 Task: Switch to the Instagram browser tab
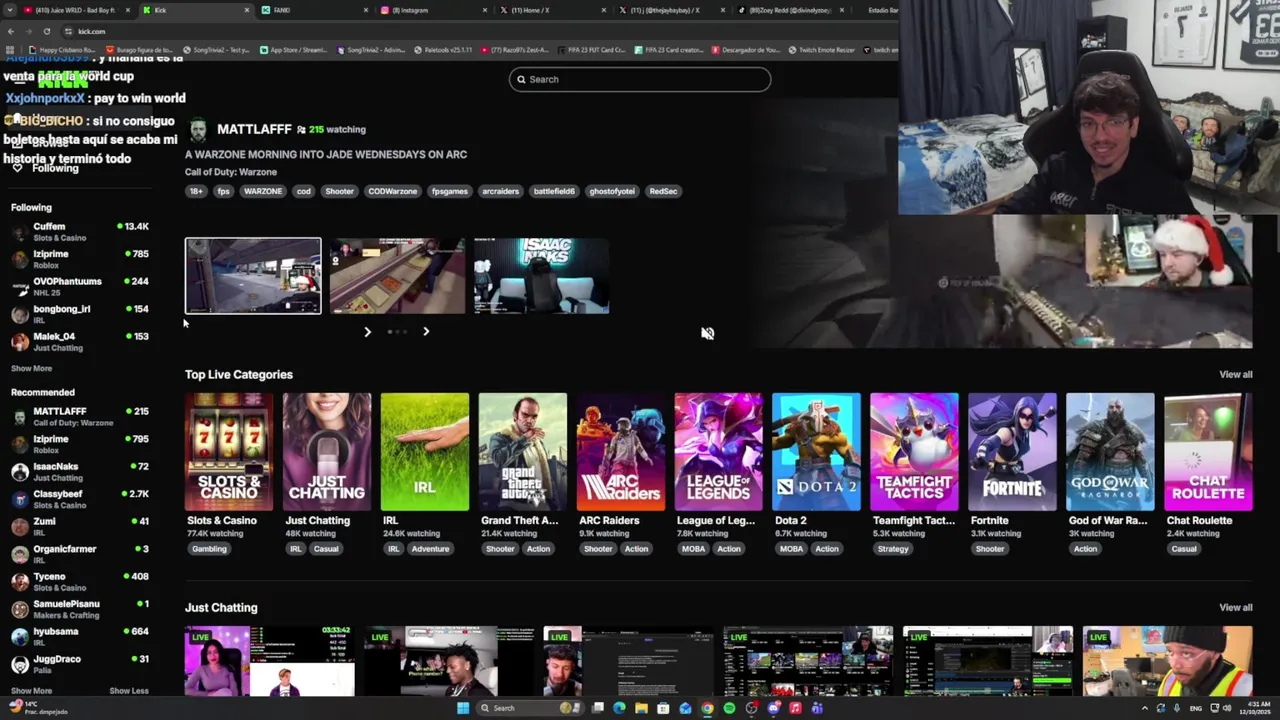[x=432, y=10]
